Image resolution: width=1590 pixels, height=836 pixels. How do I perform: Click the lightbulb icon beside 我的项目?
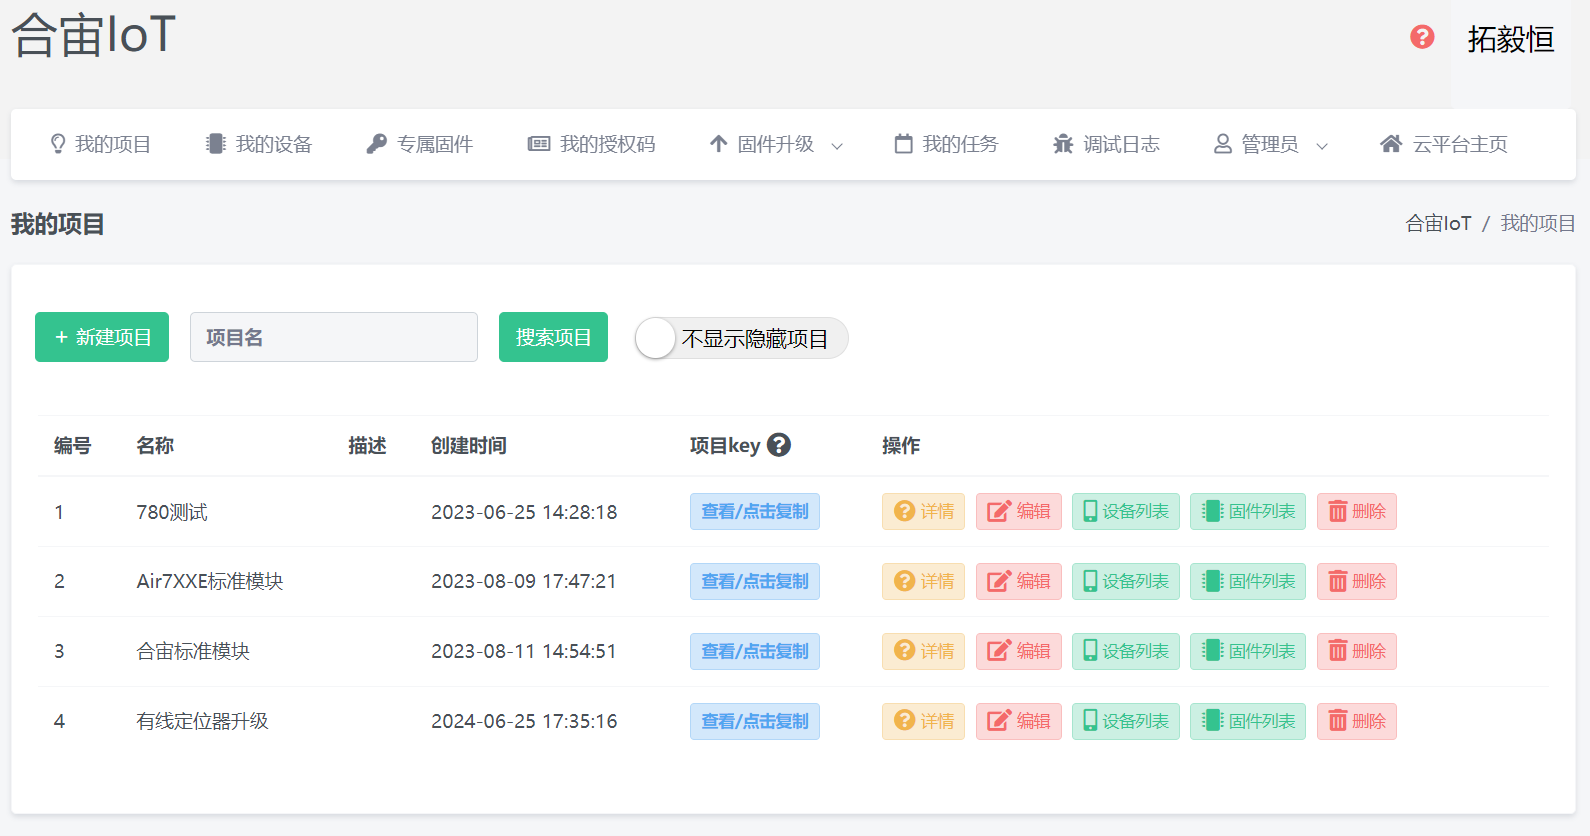tap(58, 144)
